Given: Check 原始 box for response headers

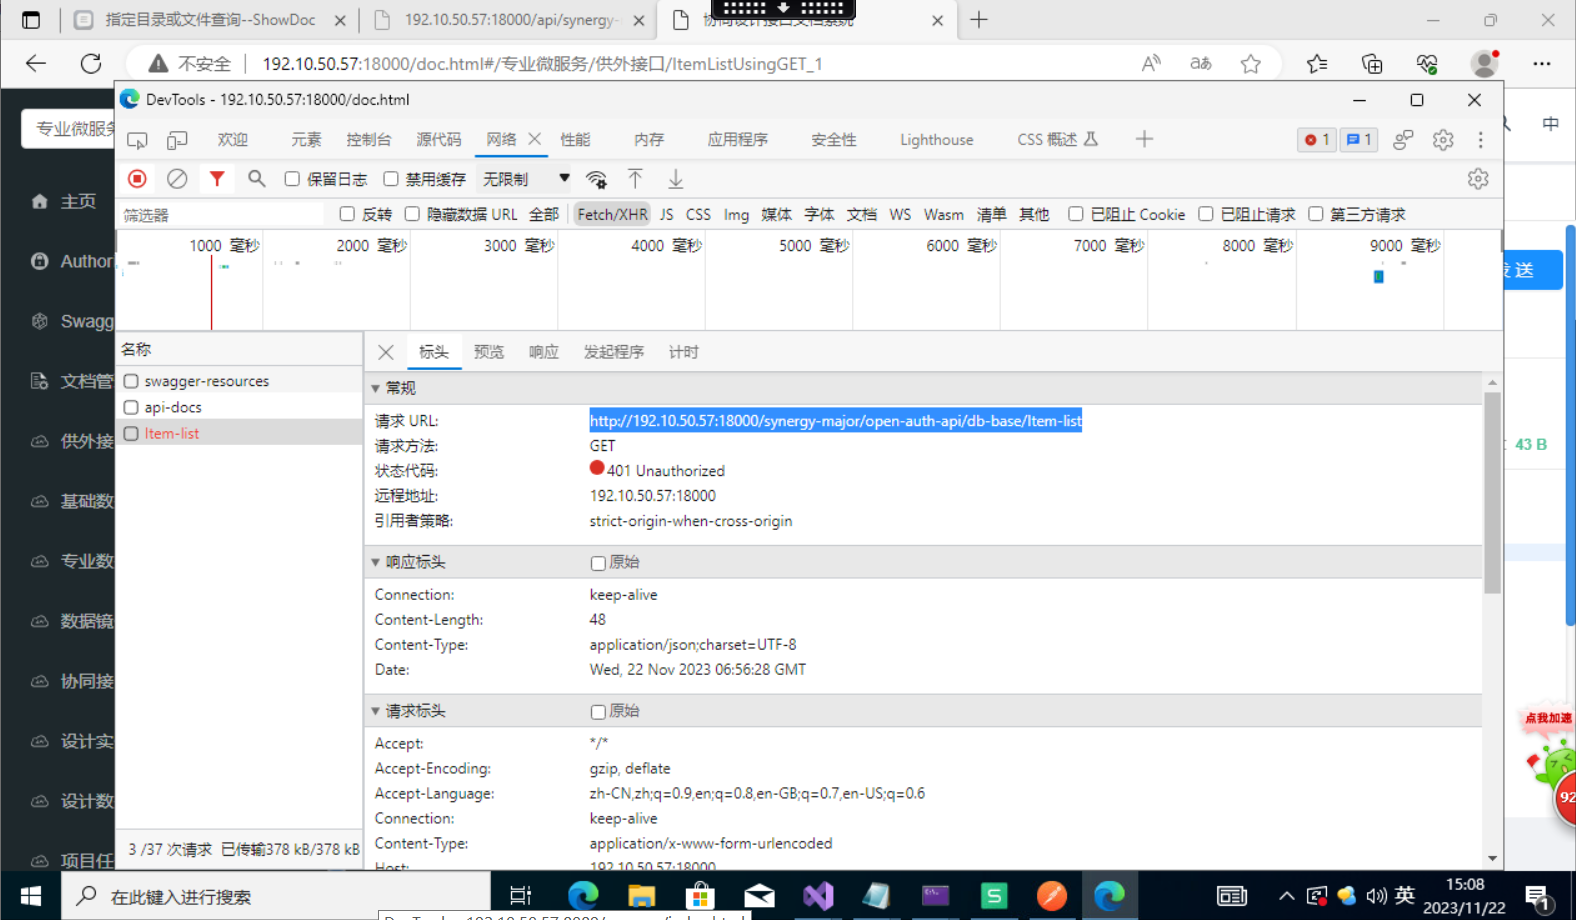Looking at the screenshot, I should [598, 563].
